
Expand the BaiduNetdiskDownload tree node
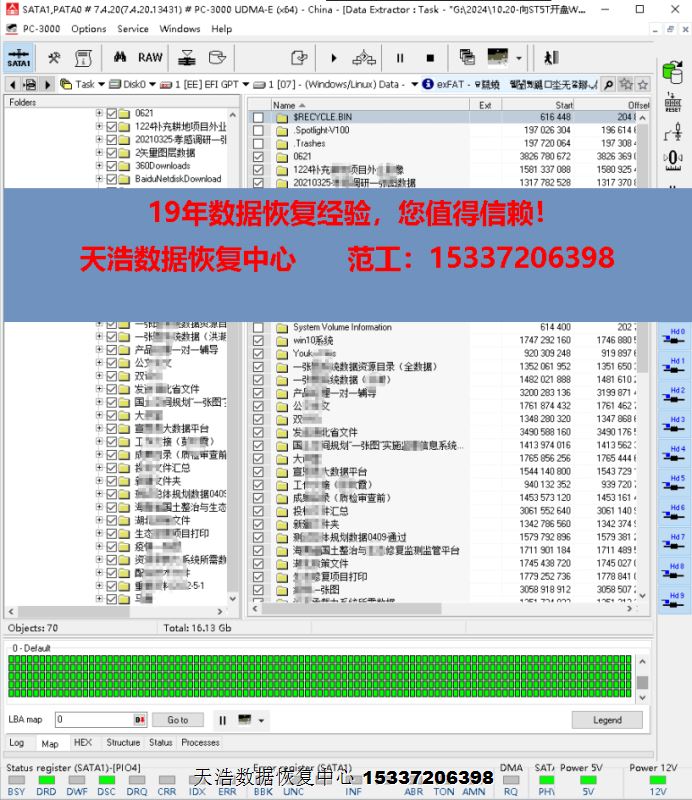point(99,179)
